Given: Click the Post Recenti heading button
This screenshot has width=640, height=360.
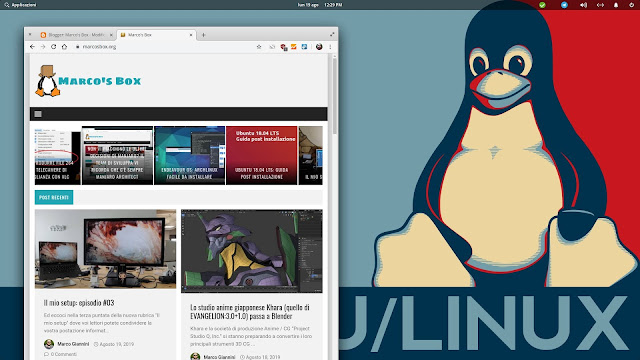Looking at the screenshot, I should (54, 197).
